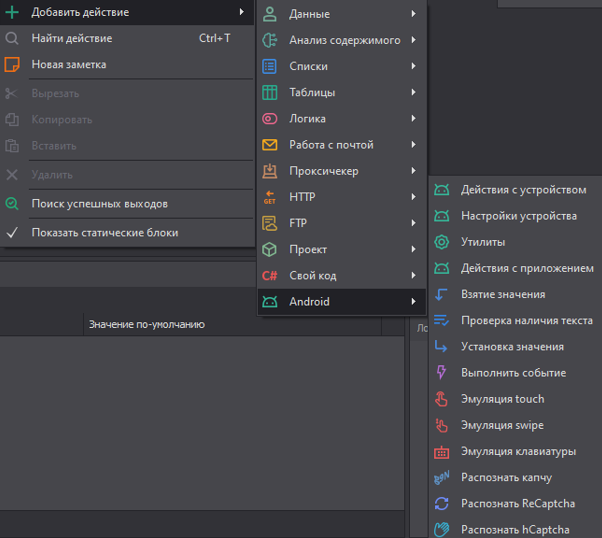Click the download tray icon for Проксичекер
The image size is (602, 538).
coord(270,171)
